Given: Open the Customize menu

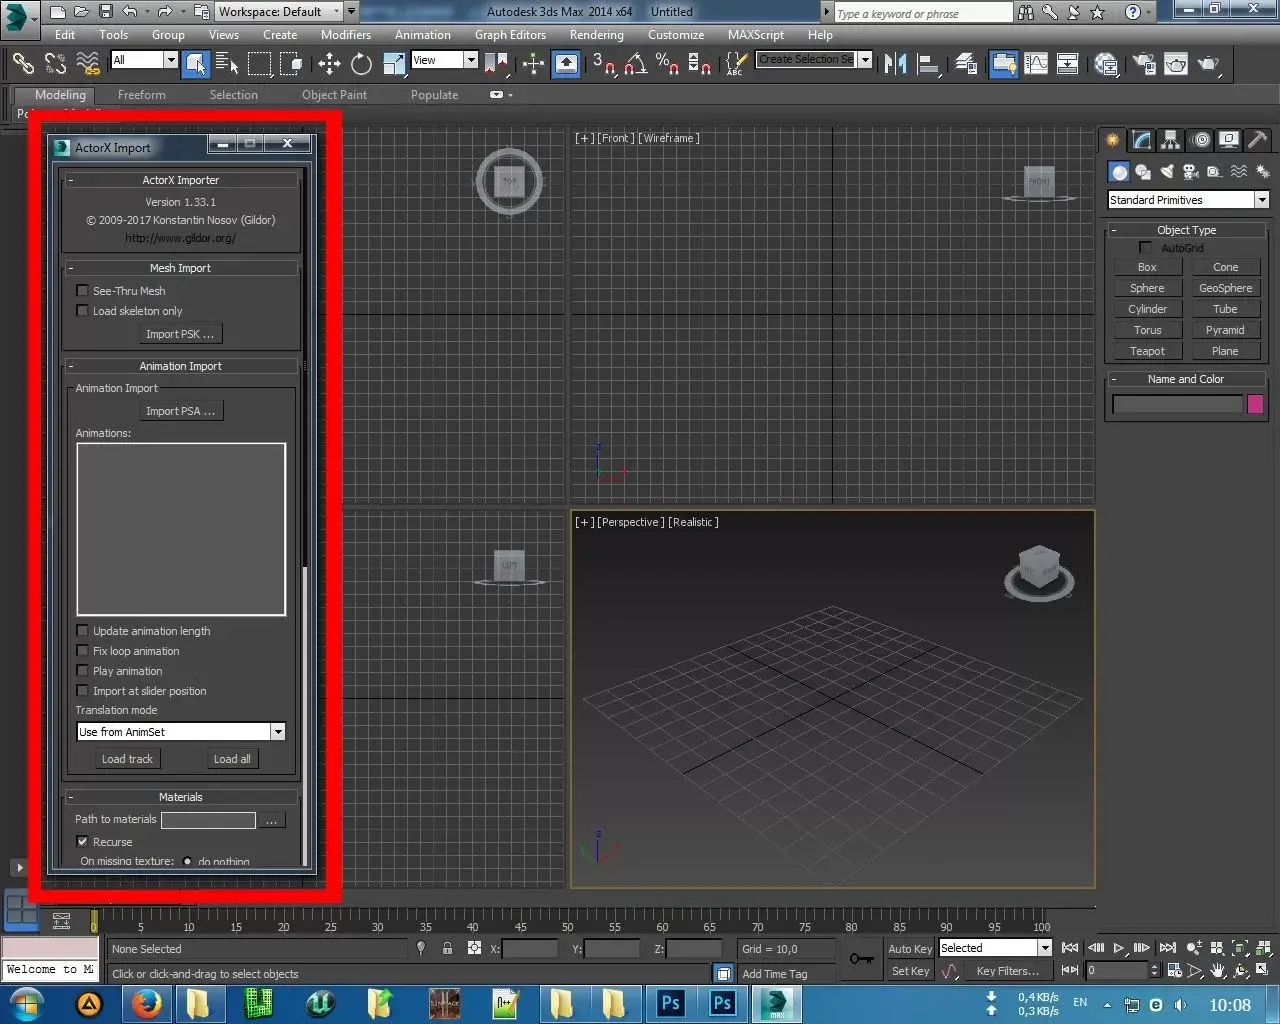Looking at the screenshot, I should (676, 35).
